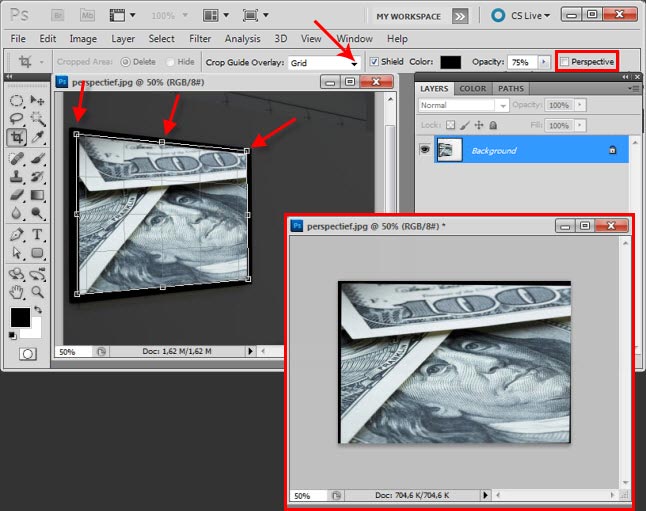Switch to the Paths panel tab
The width and height of the screenshot is (646, 511).
(511, 89)
